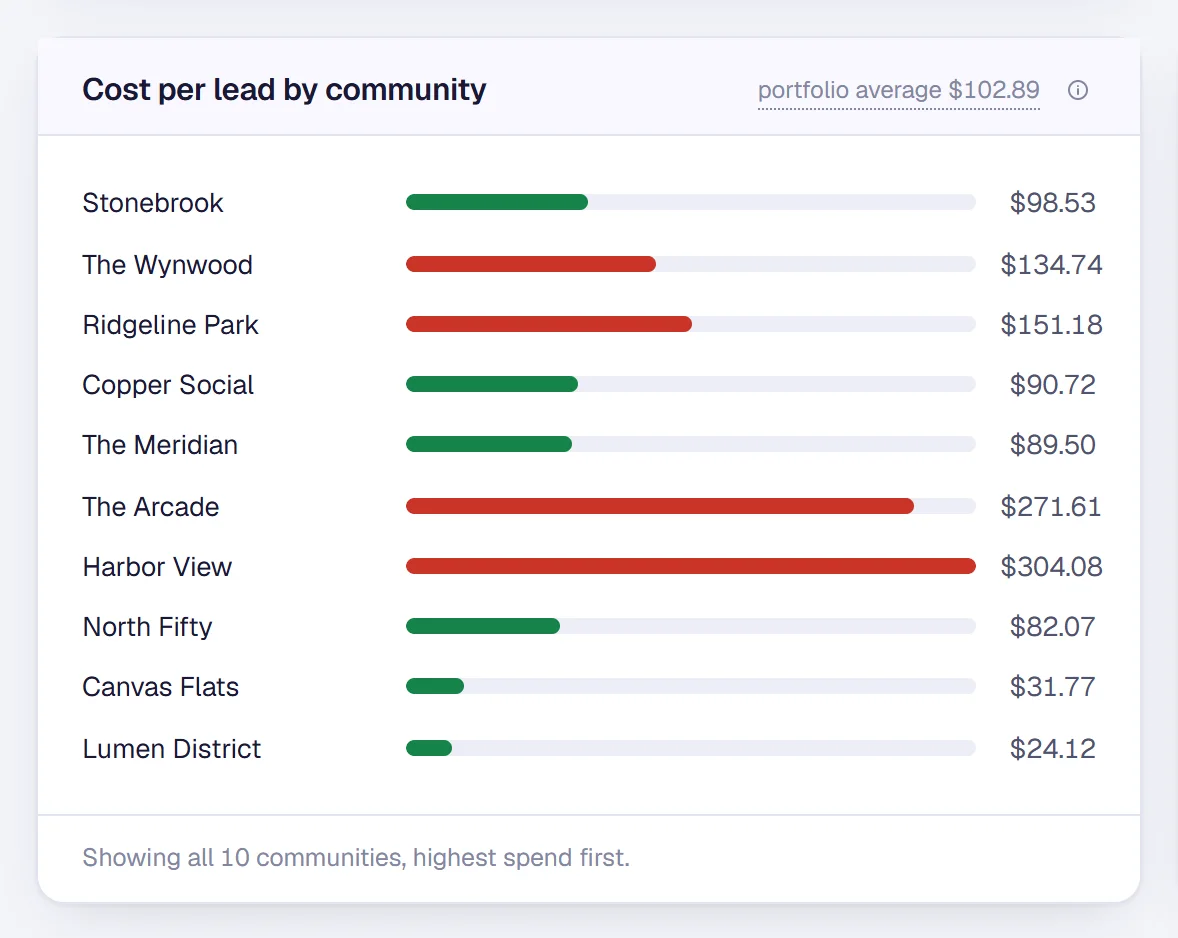Click the Cost per lead by community title

click(284, 89)
